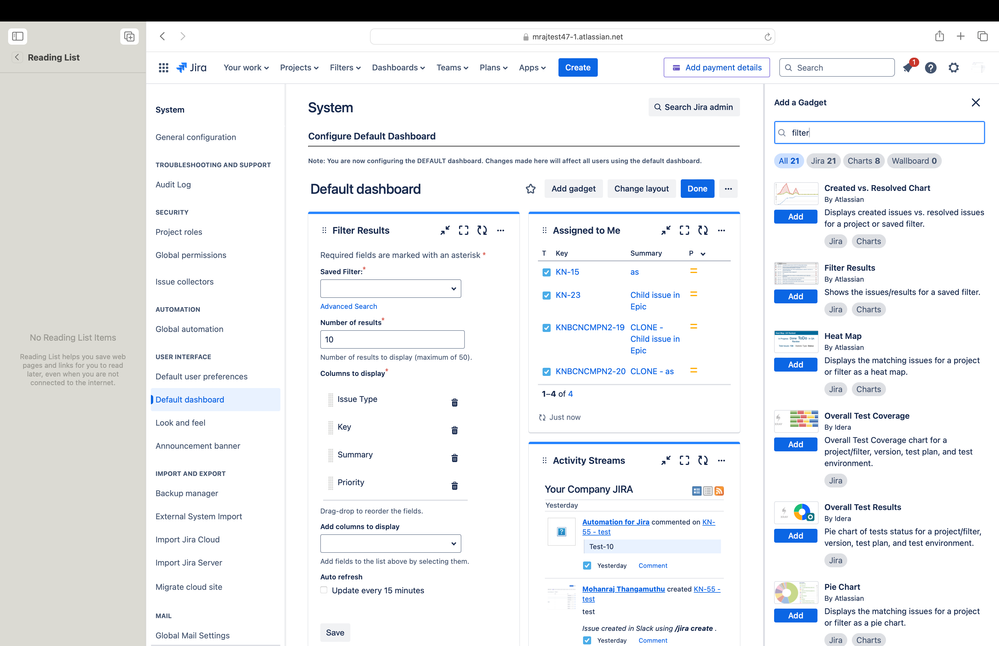
Task: Add the Heat Map gadget
Action: coord(796,364)
